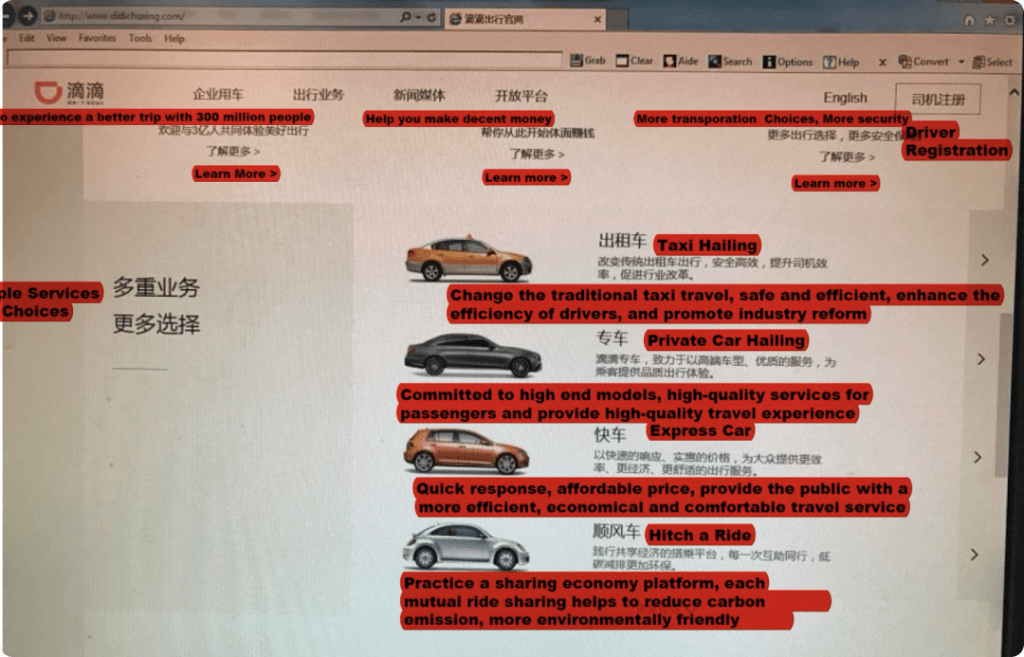Screen dimensions: 1024x657
Task: Expand the arrow on the 快车 row
Action: 978,457
